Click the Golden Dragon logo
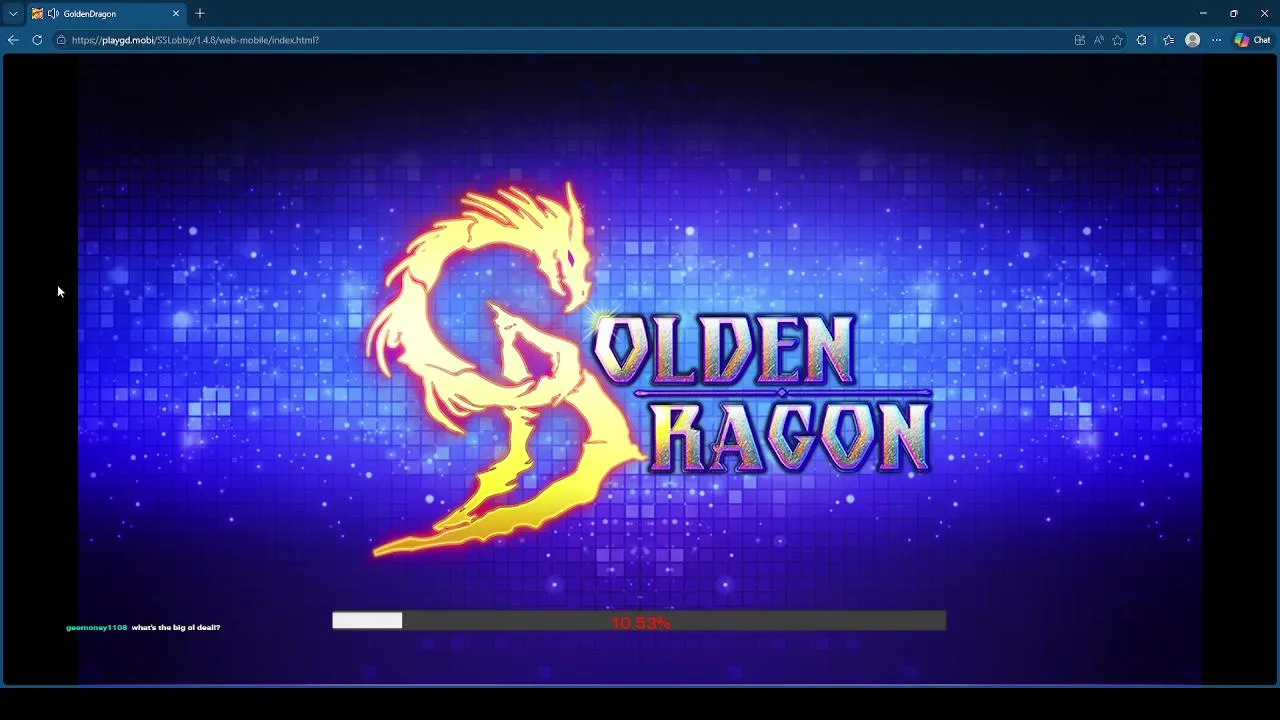Screen dimensions: 1280x720 (x=648, y=370)
